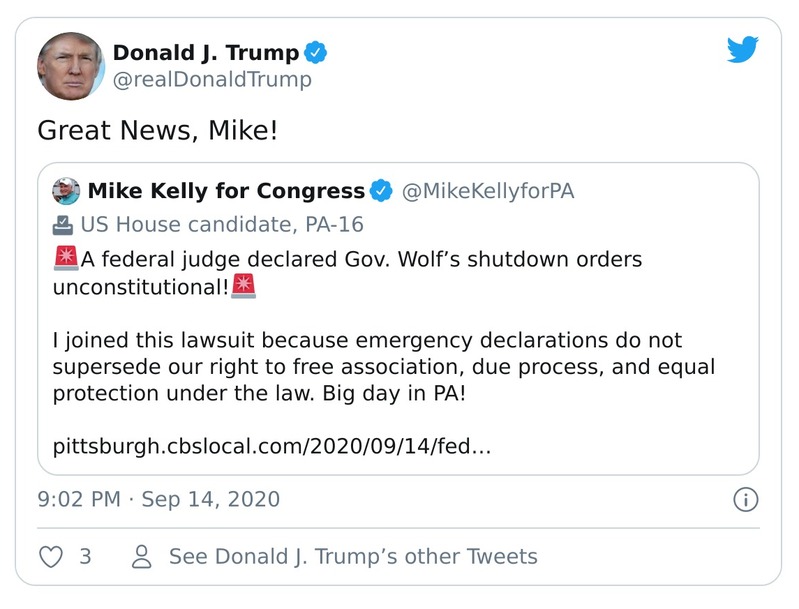Screen dimensions: 799x609
Task: Open the Twitter info circle icon
Action: [x=745, y=499]
